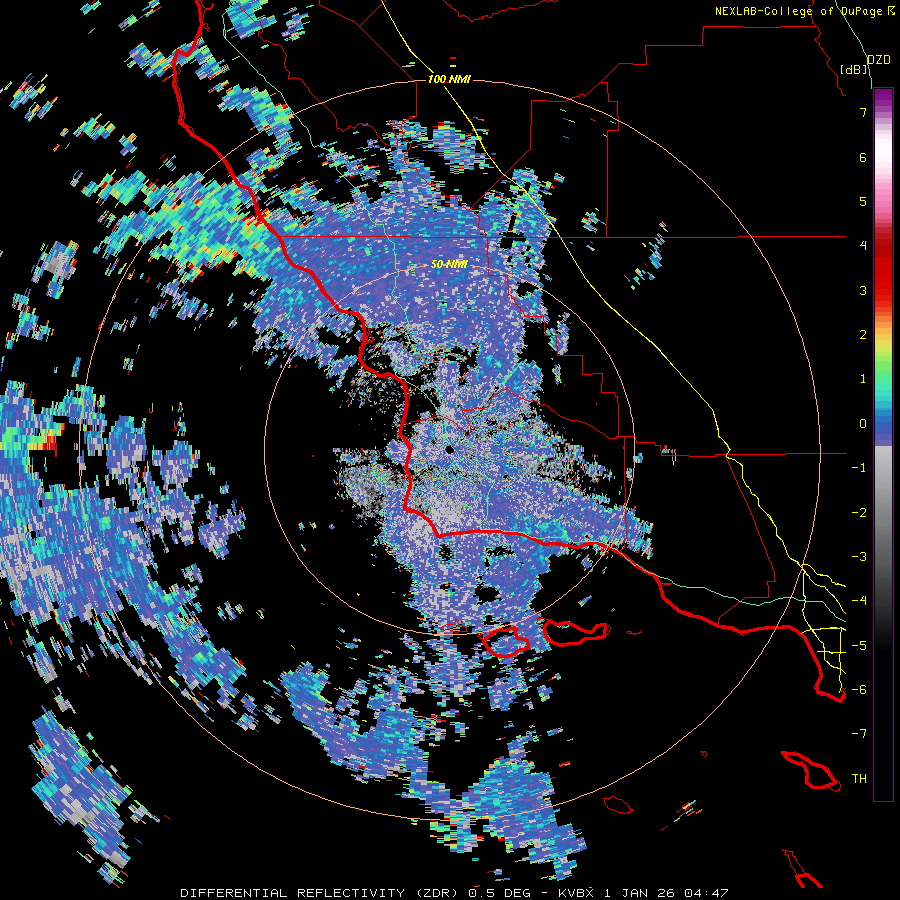Click the 1 value on color scale

[863, 379]
